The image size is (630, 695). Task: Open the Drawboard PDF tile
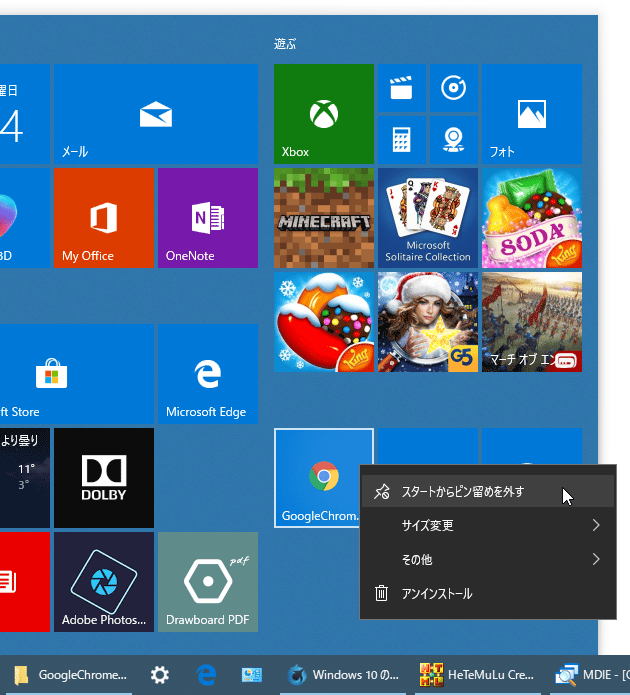[x=208, y=582]
